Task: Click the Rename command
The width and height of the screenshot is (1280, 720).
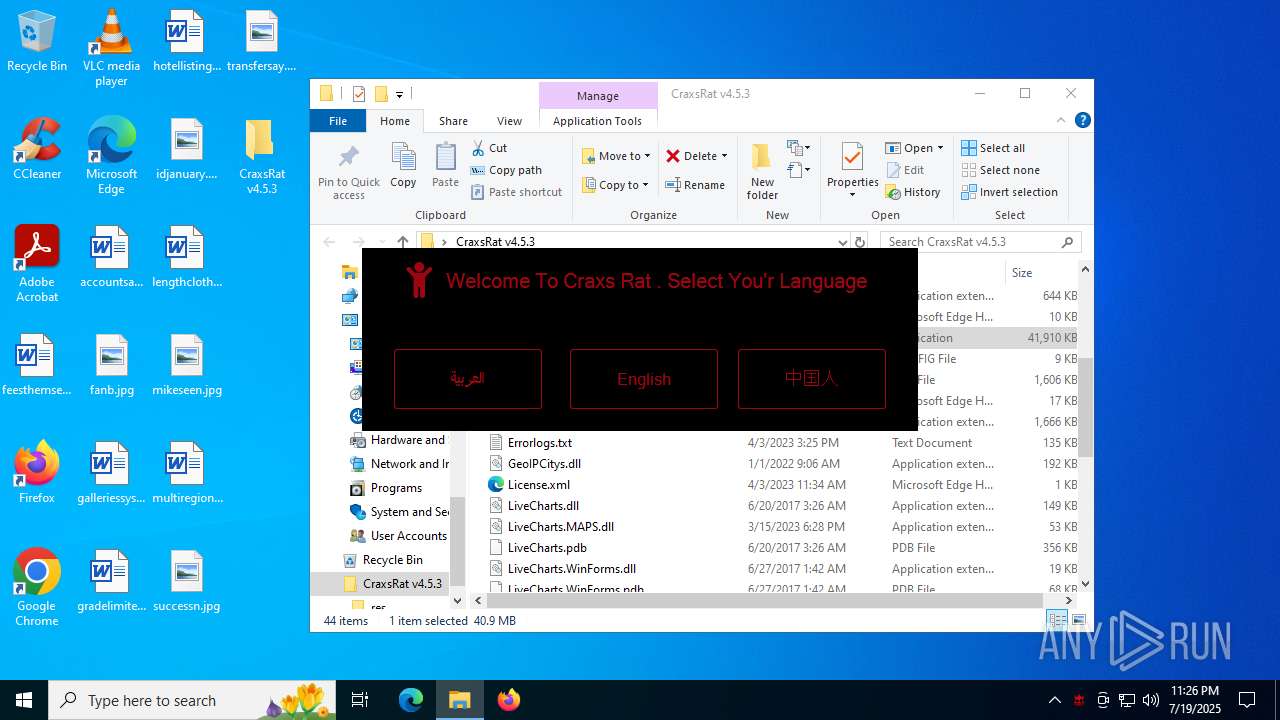Action: (x=696, y=185)
